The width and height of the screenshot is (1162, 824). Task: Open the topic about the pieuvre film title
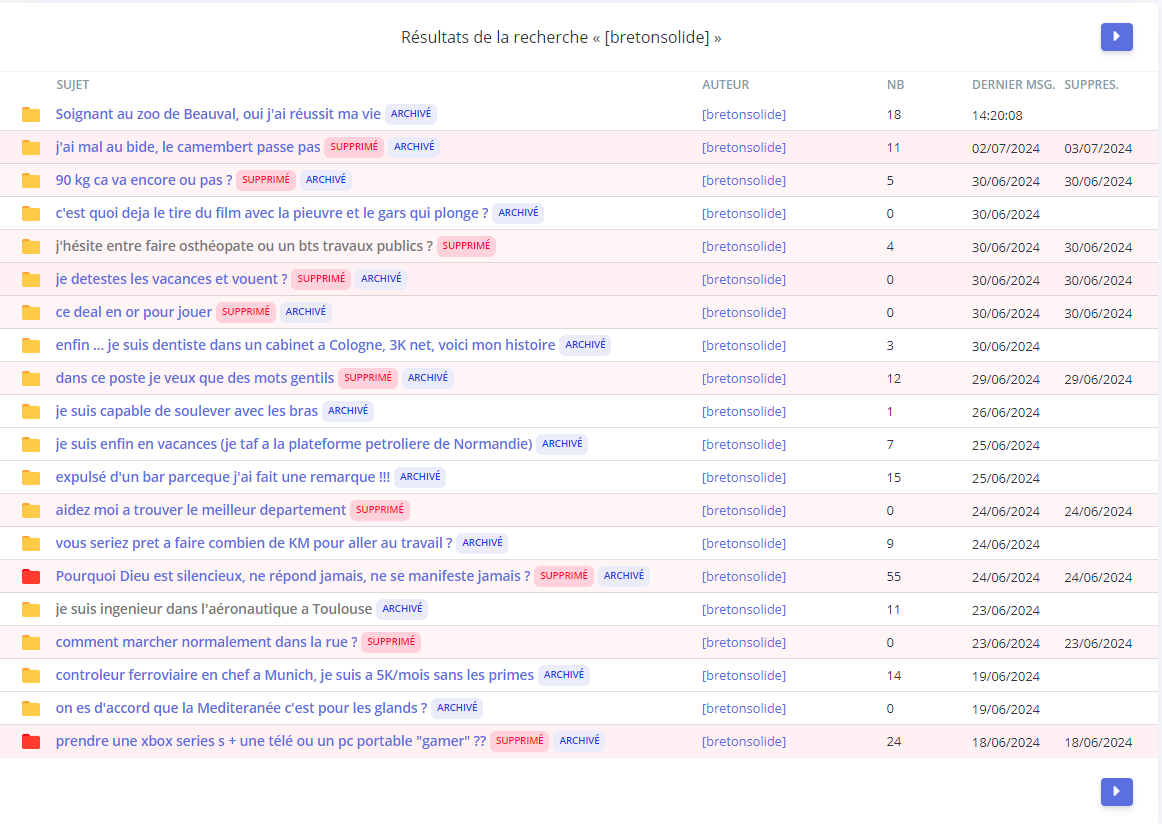(272, 213)
